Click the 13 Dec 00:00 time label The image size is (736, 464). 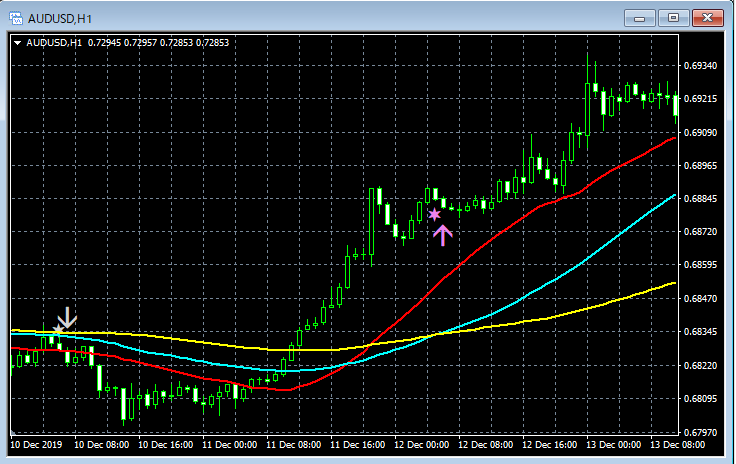point(613,445)
